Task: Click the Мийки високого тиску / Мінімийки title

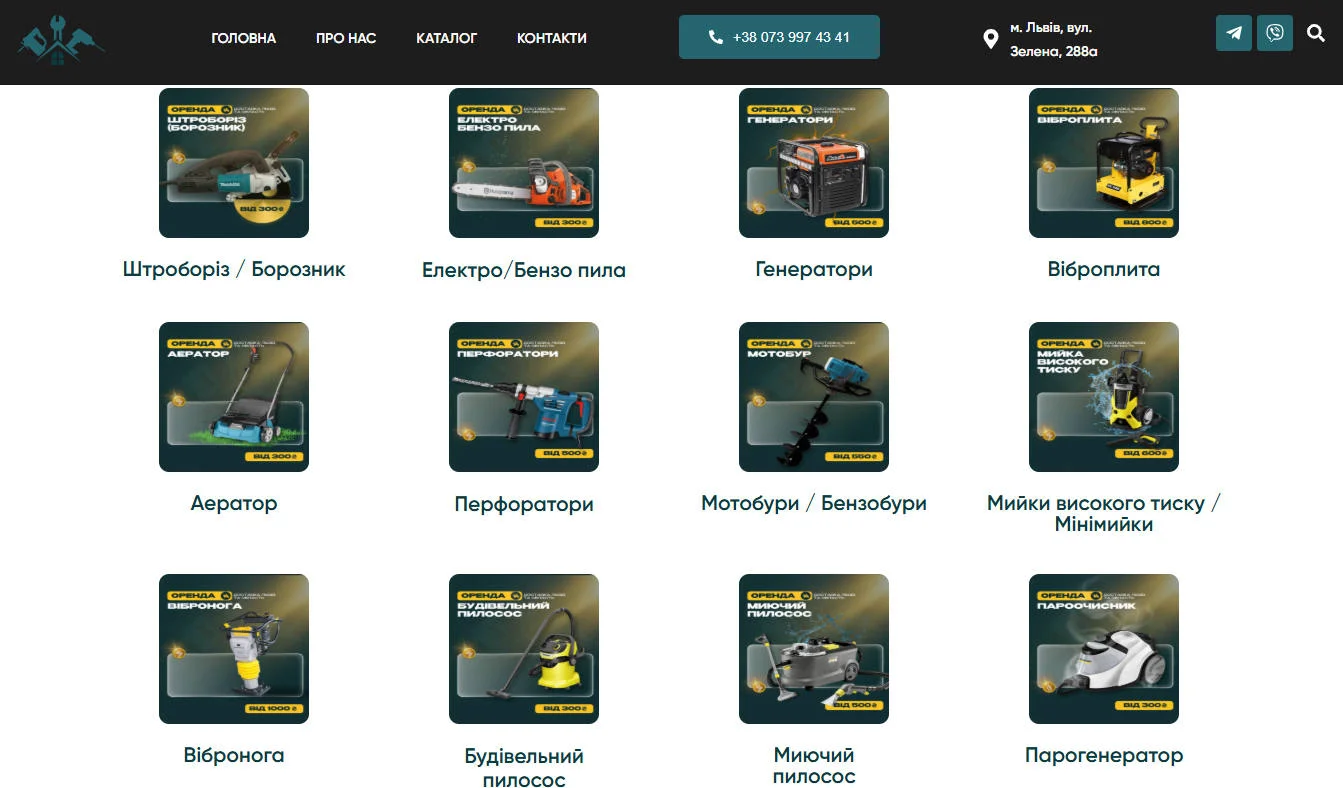Action: pyautogui.click(x=1104, y=513)
